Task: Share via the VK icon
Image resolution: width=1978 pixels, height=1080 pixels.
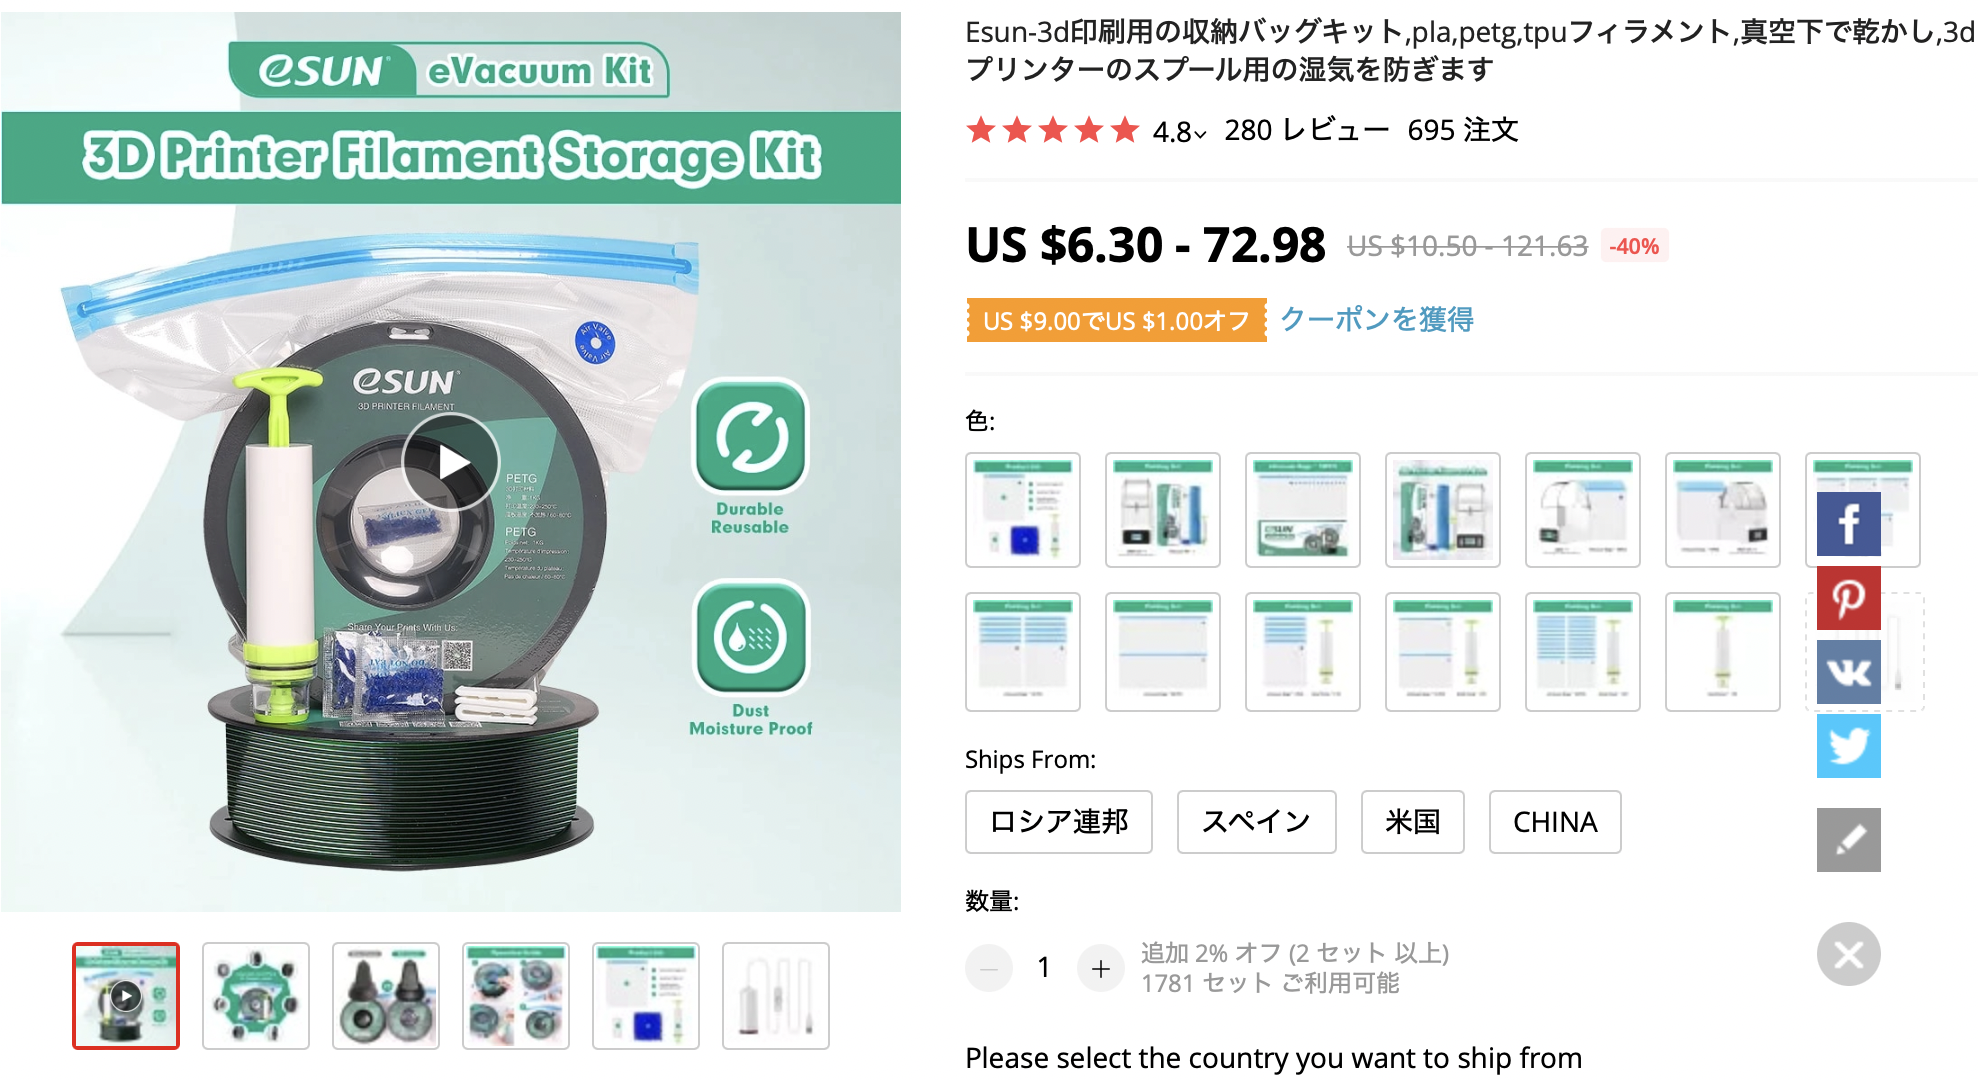Action: coord(1848,672)
